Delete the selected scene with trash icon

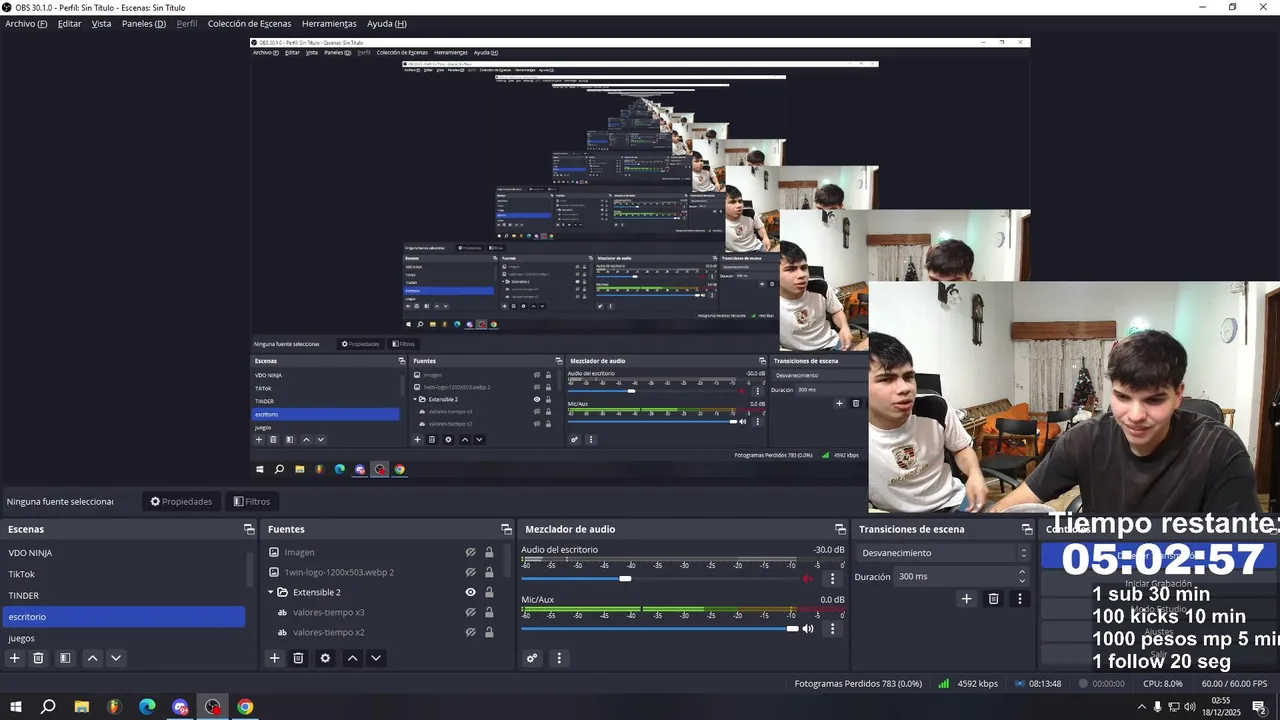tap(38, 658)
